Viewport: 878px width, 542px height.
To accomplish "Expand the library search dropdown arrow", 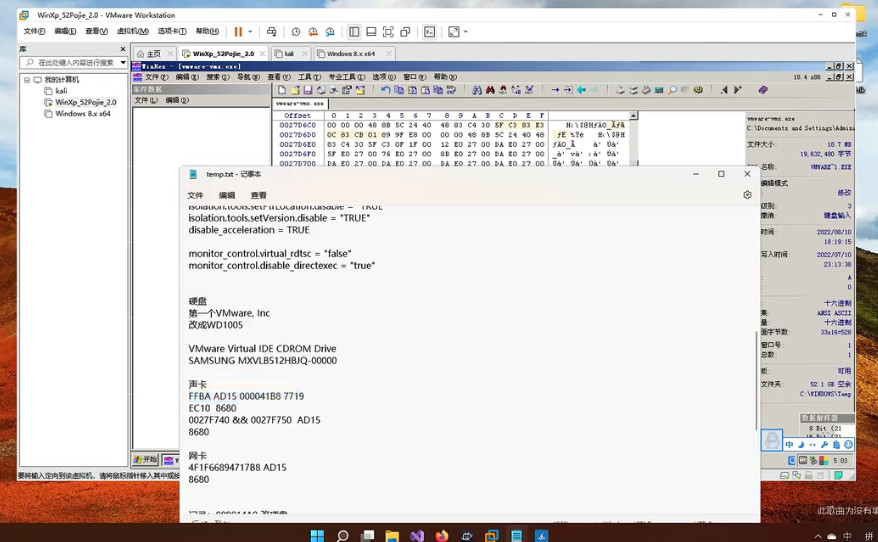I will (123, 62).
